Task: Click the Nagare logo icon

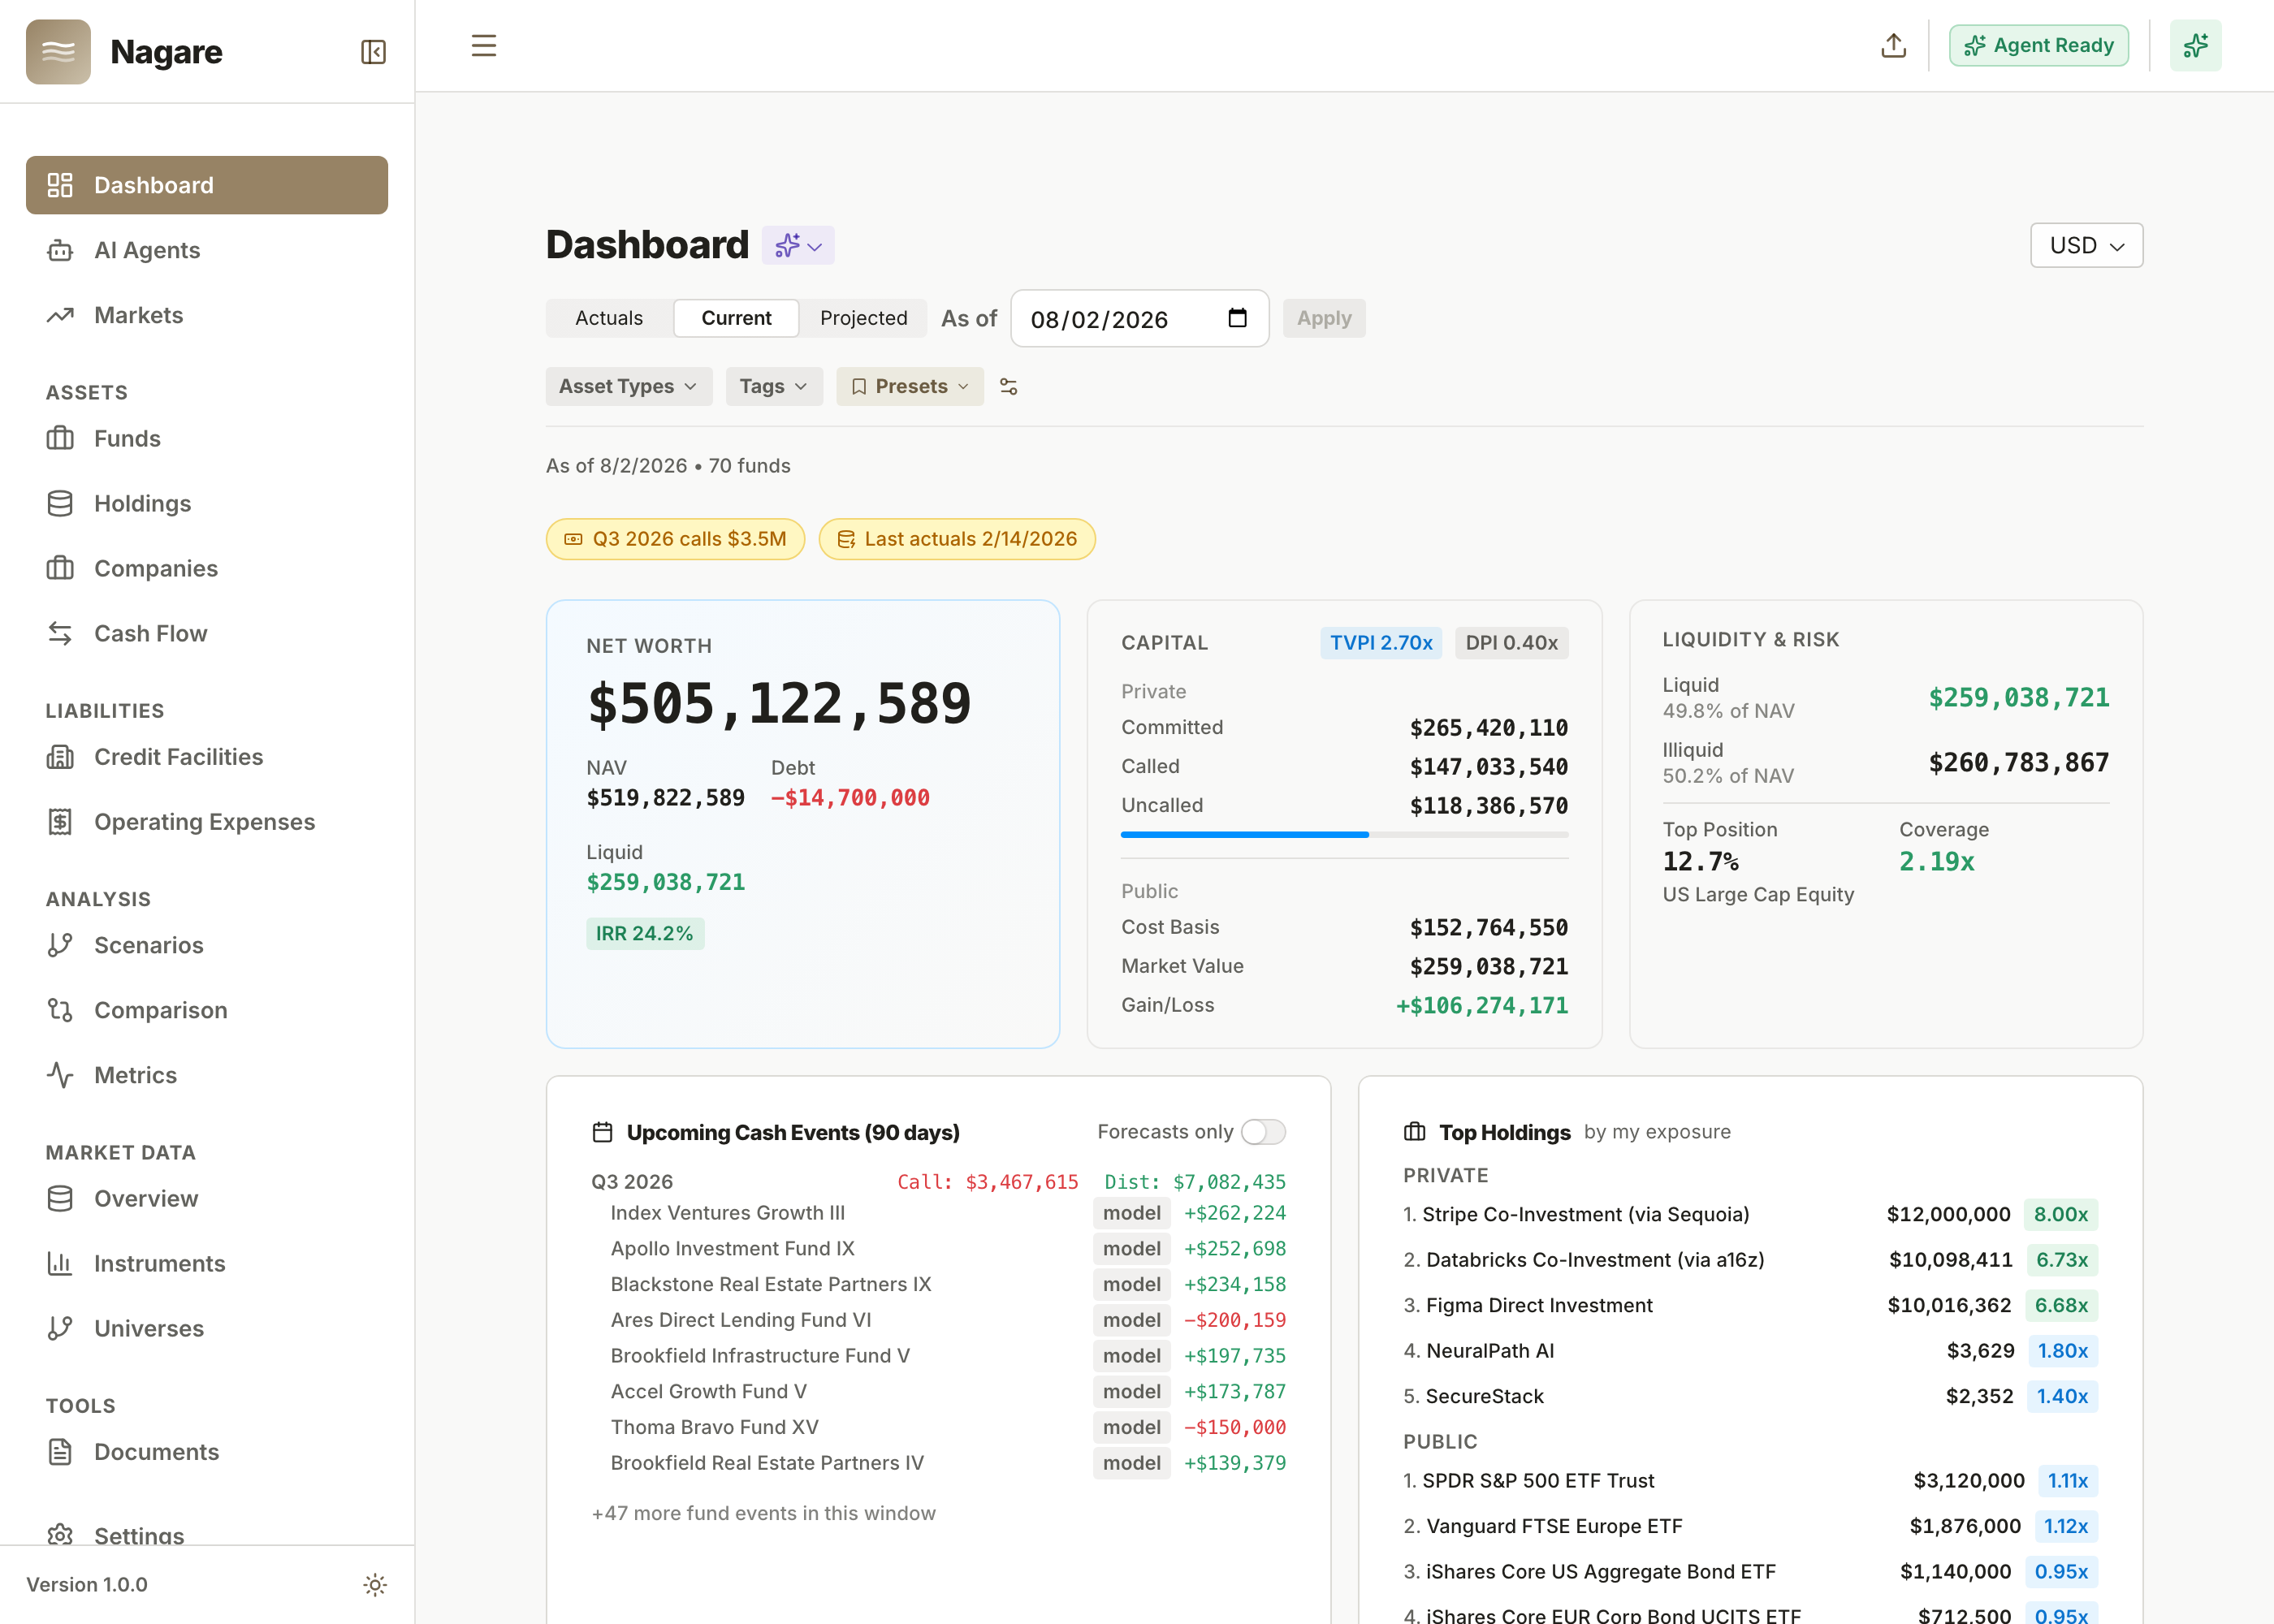Action: click(x=58, y=52)
